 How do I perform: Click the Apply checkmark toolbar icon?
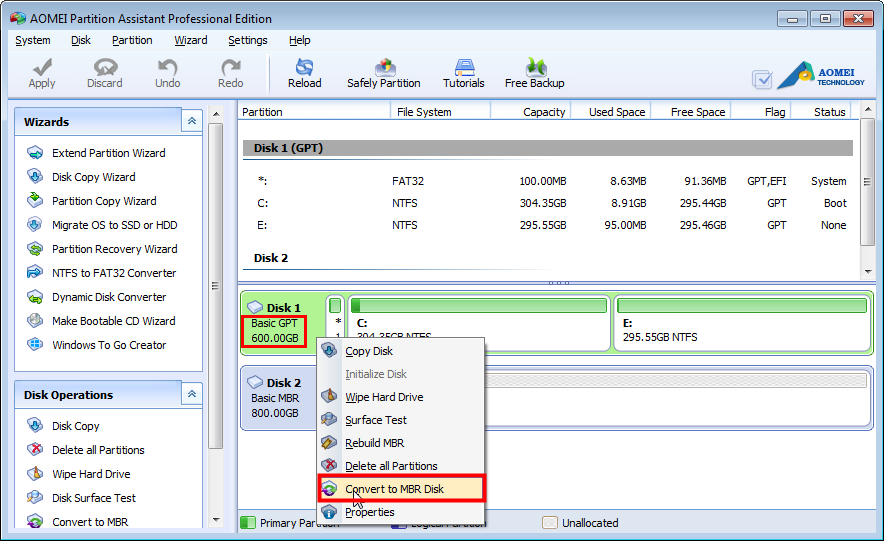pyautogui.click(x=42, y=68)
